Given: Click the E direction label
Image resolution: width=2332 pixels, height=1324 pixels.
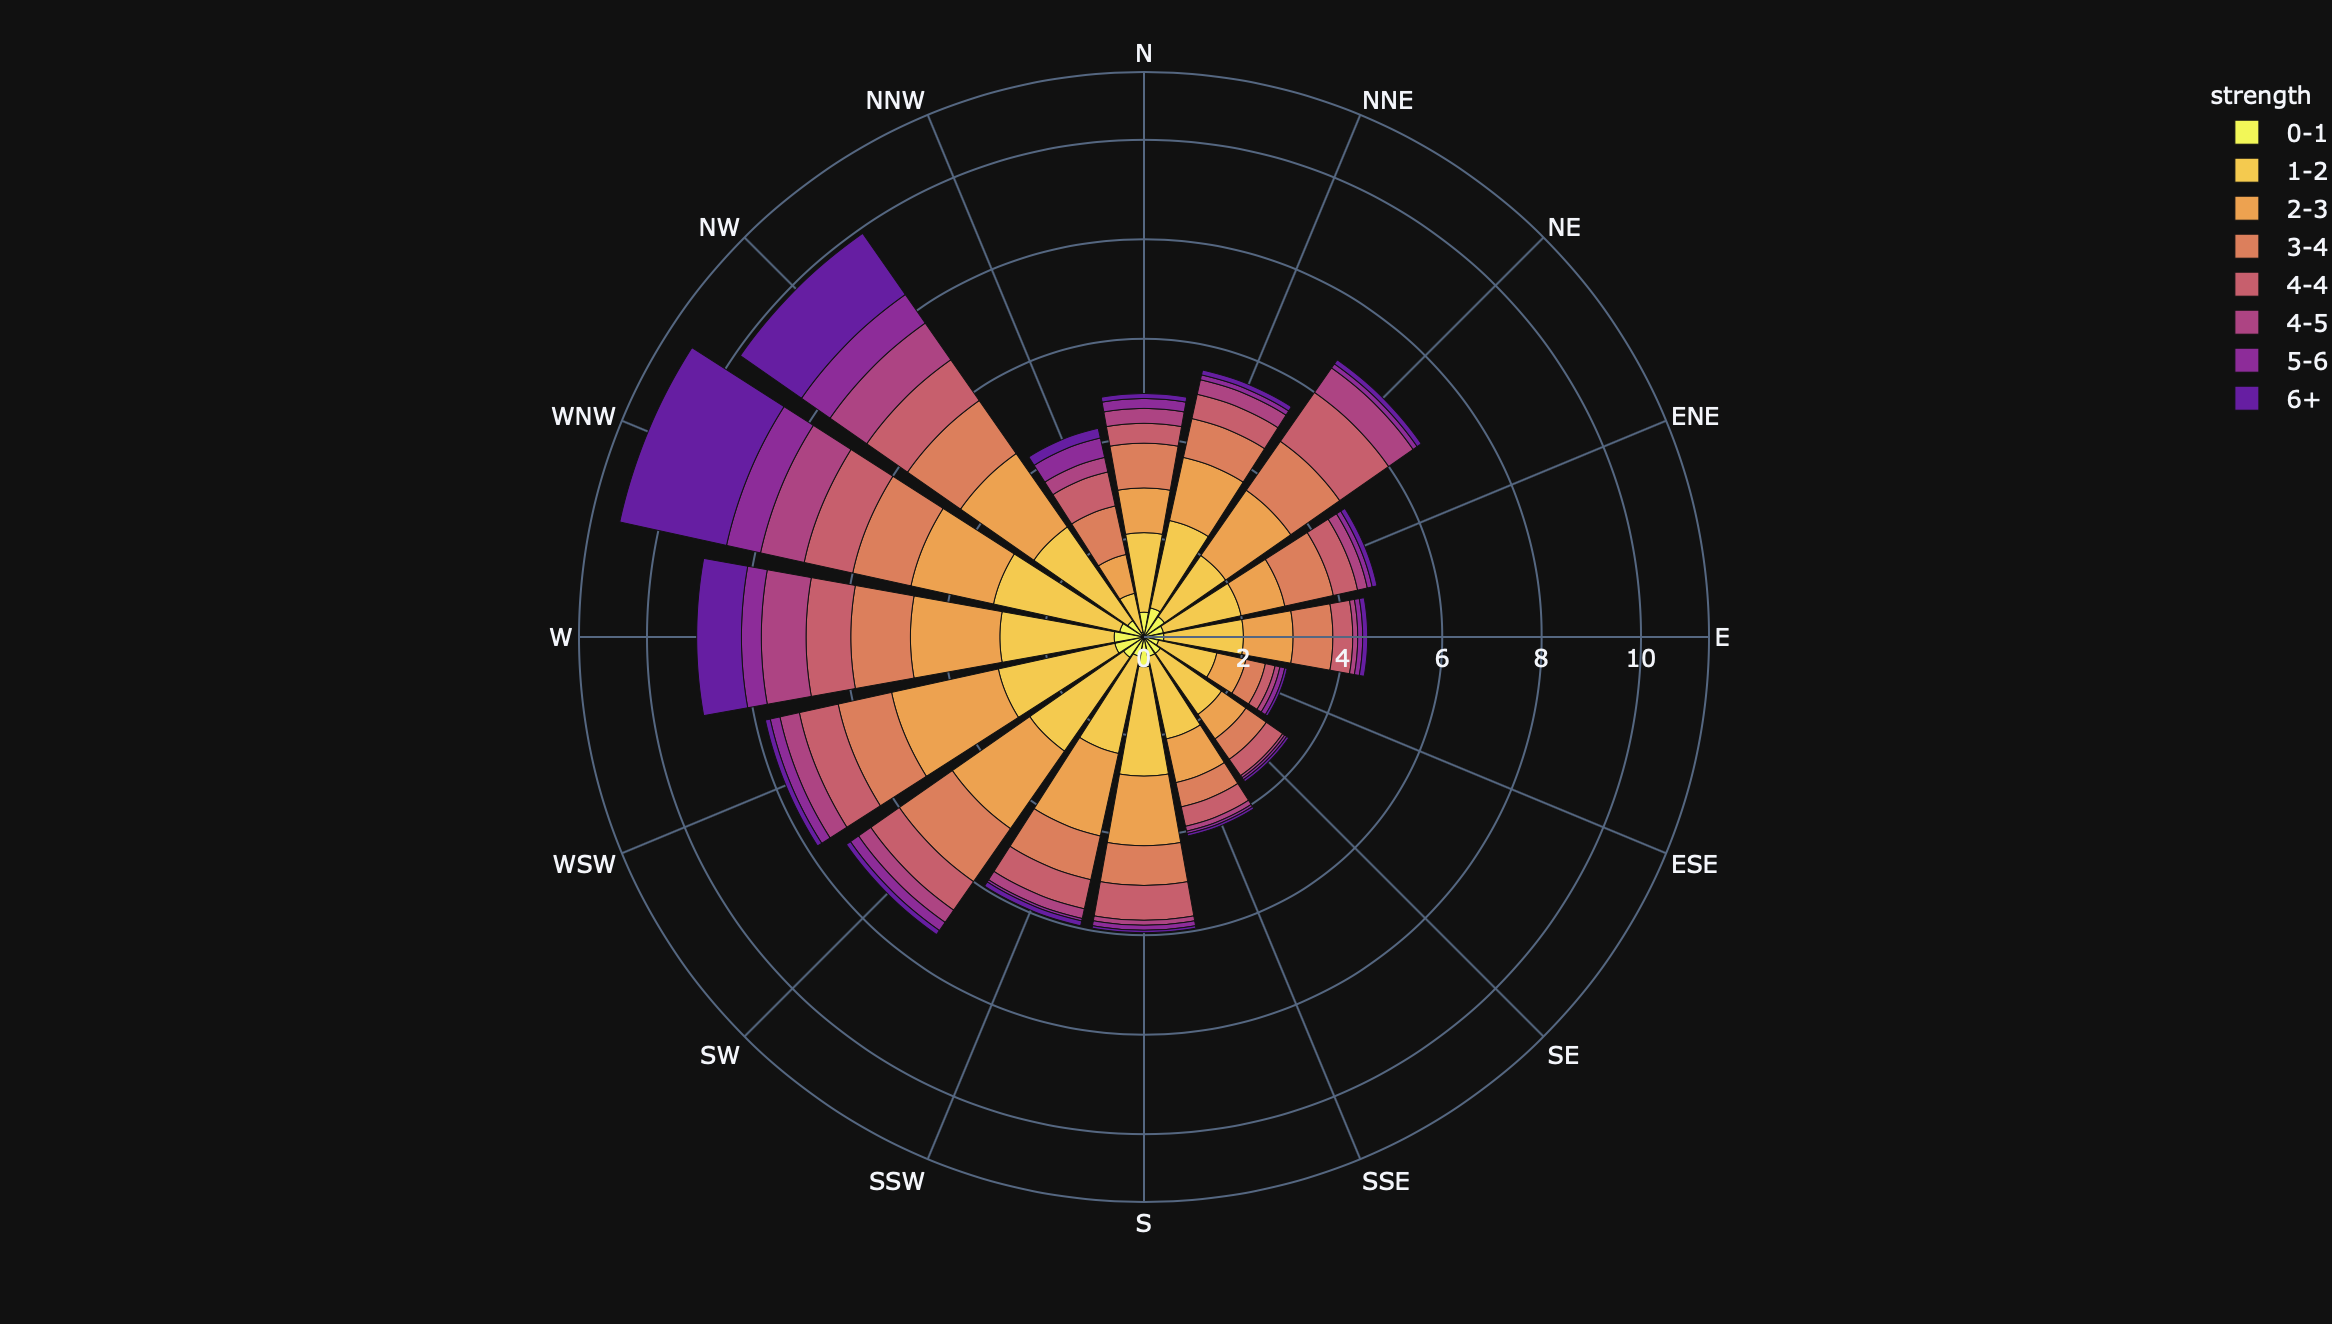Looking at the screenshot, I should click(1722, 638).
